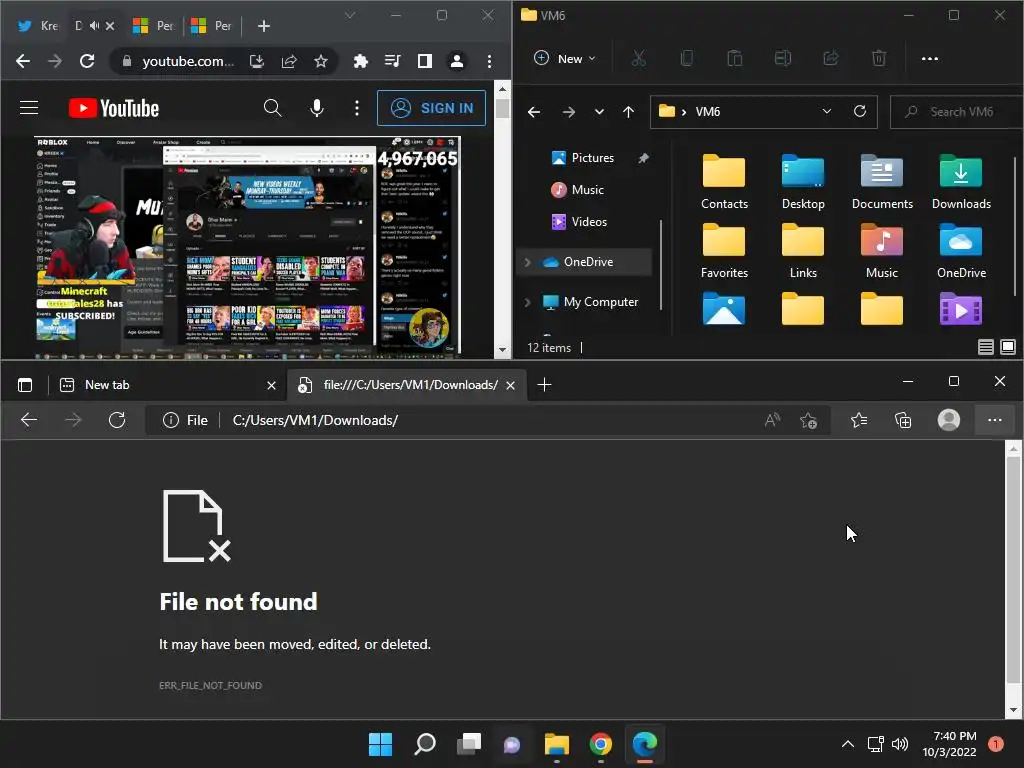Select Music in Explorer sidebar

[577, 189]
